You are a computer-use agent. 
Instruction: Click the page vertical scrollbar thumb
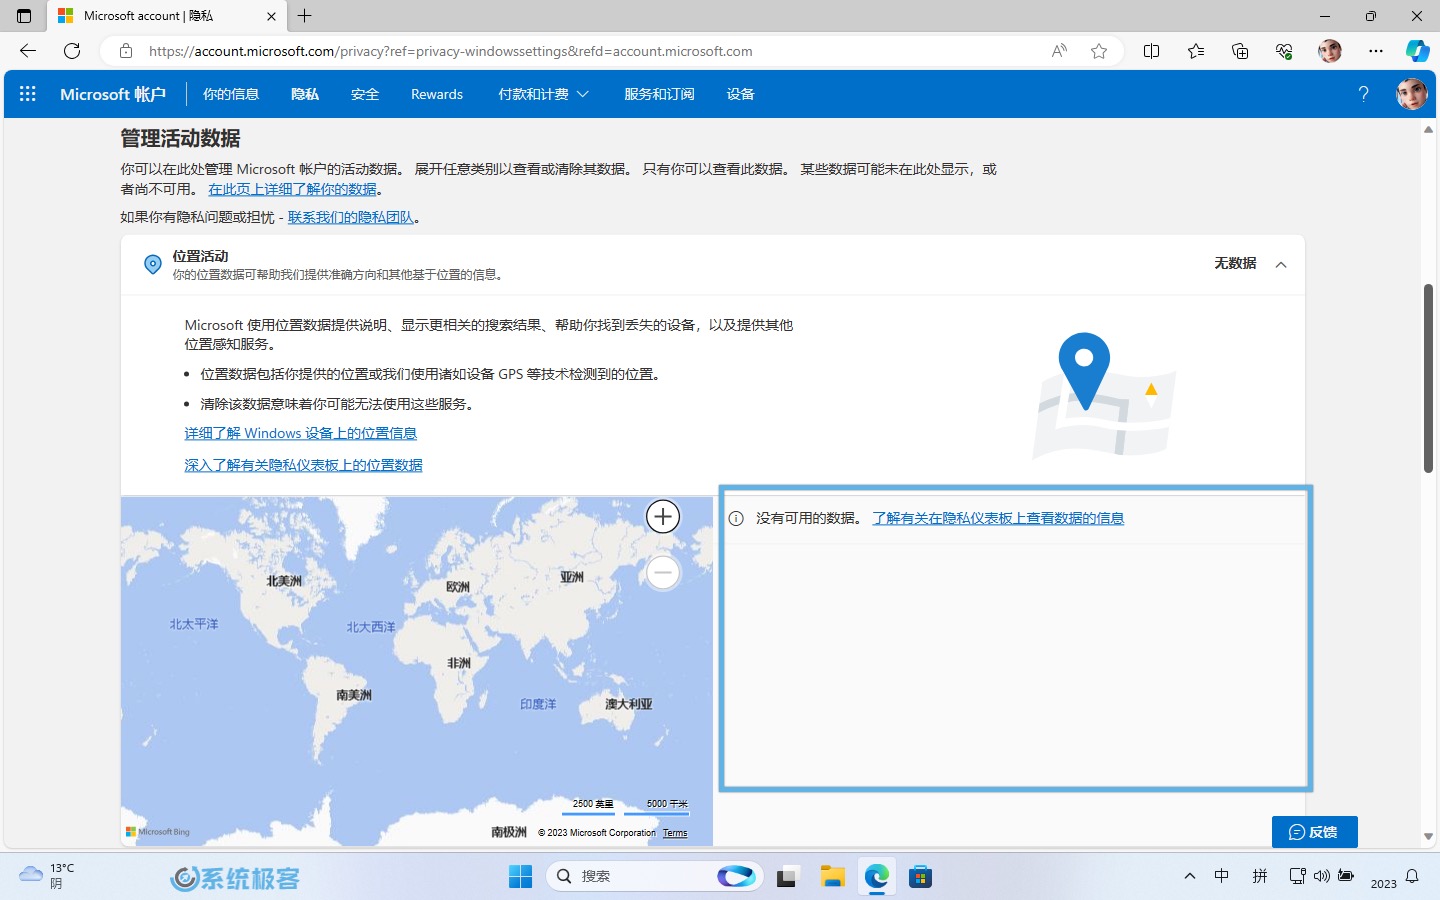[x=1429, y=378]
